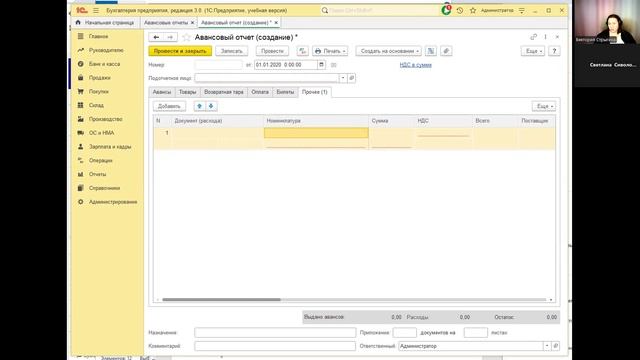Viewport: 640px width, 360px height.
Task: Open the date calendar picker icon
Action: [x=321, y=64]
